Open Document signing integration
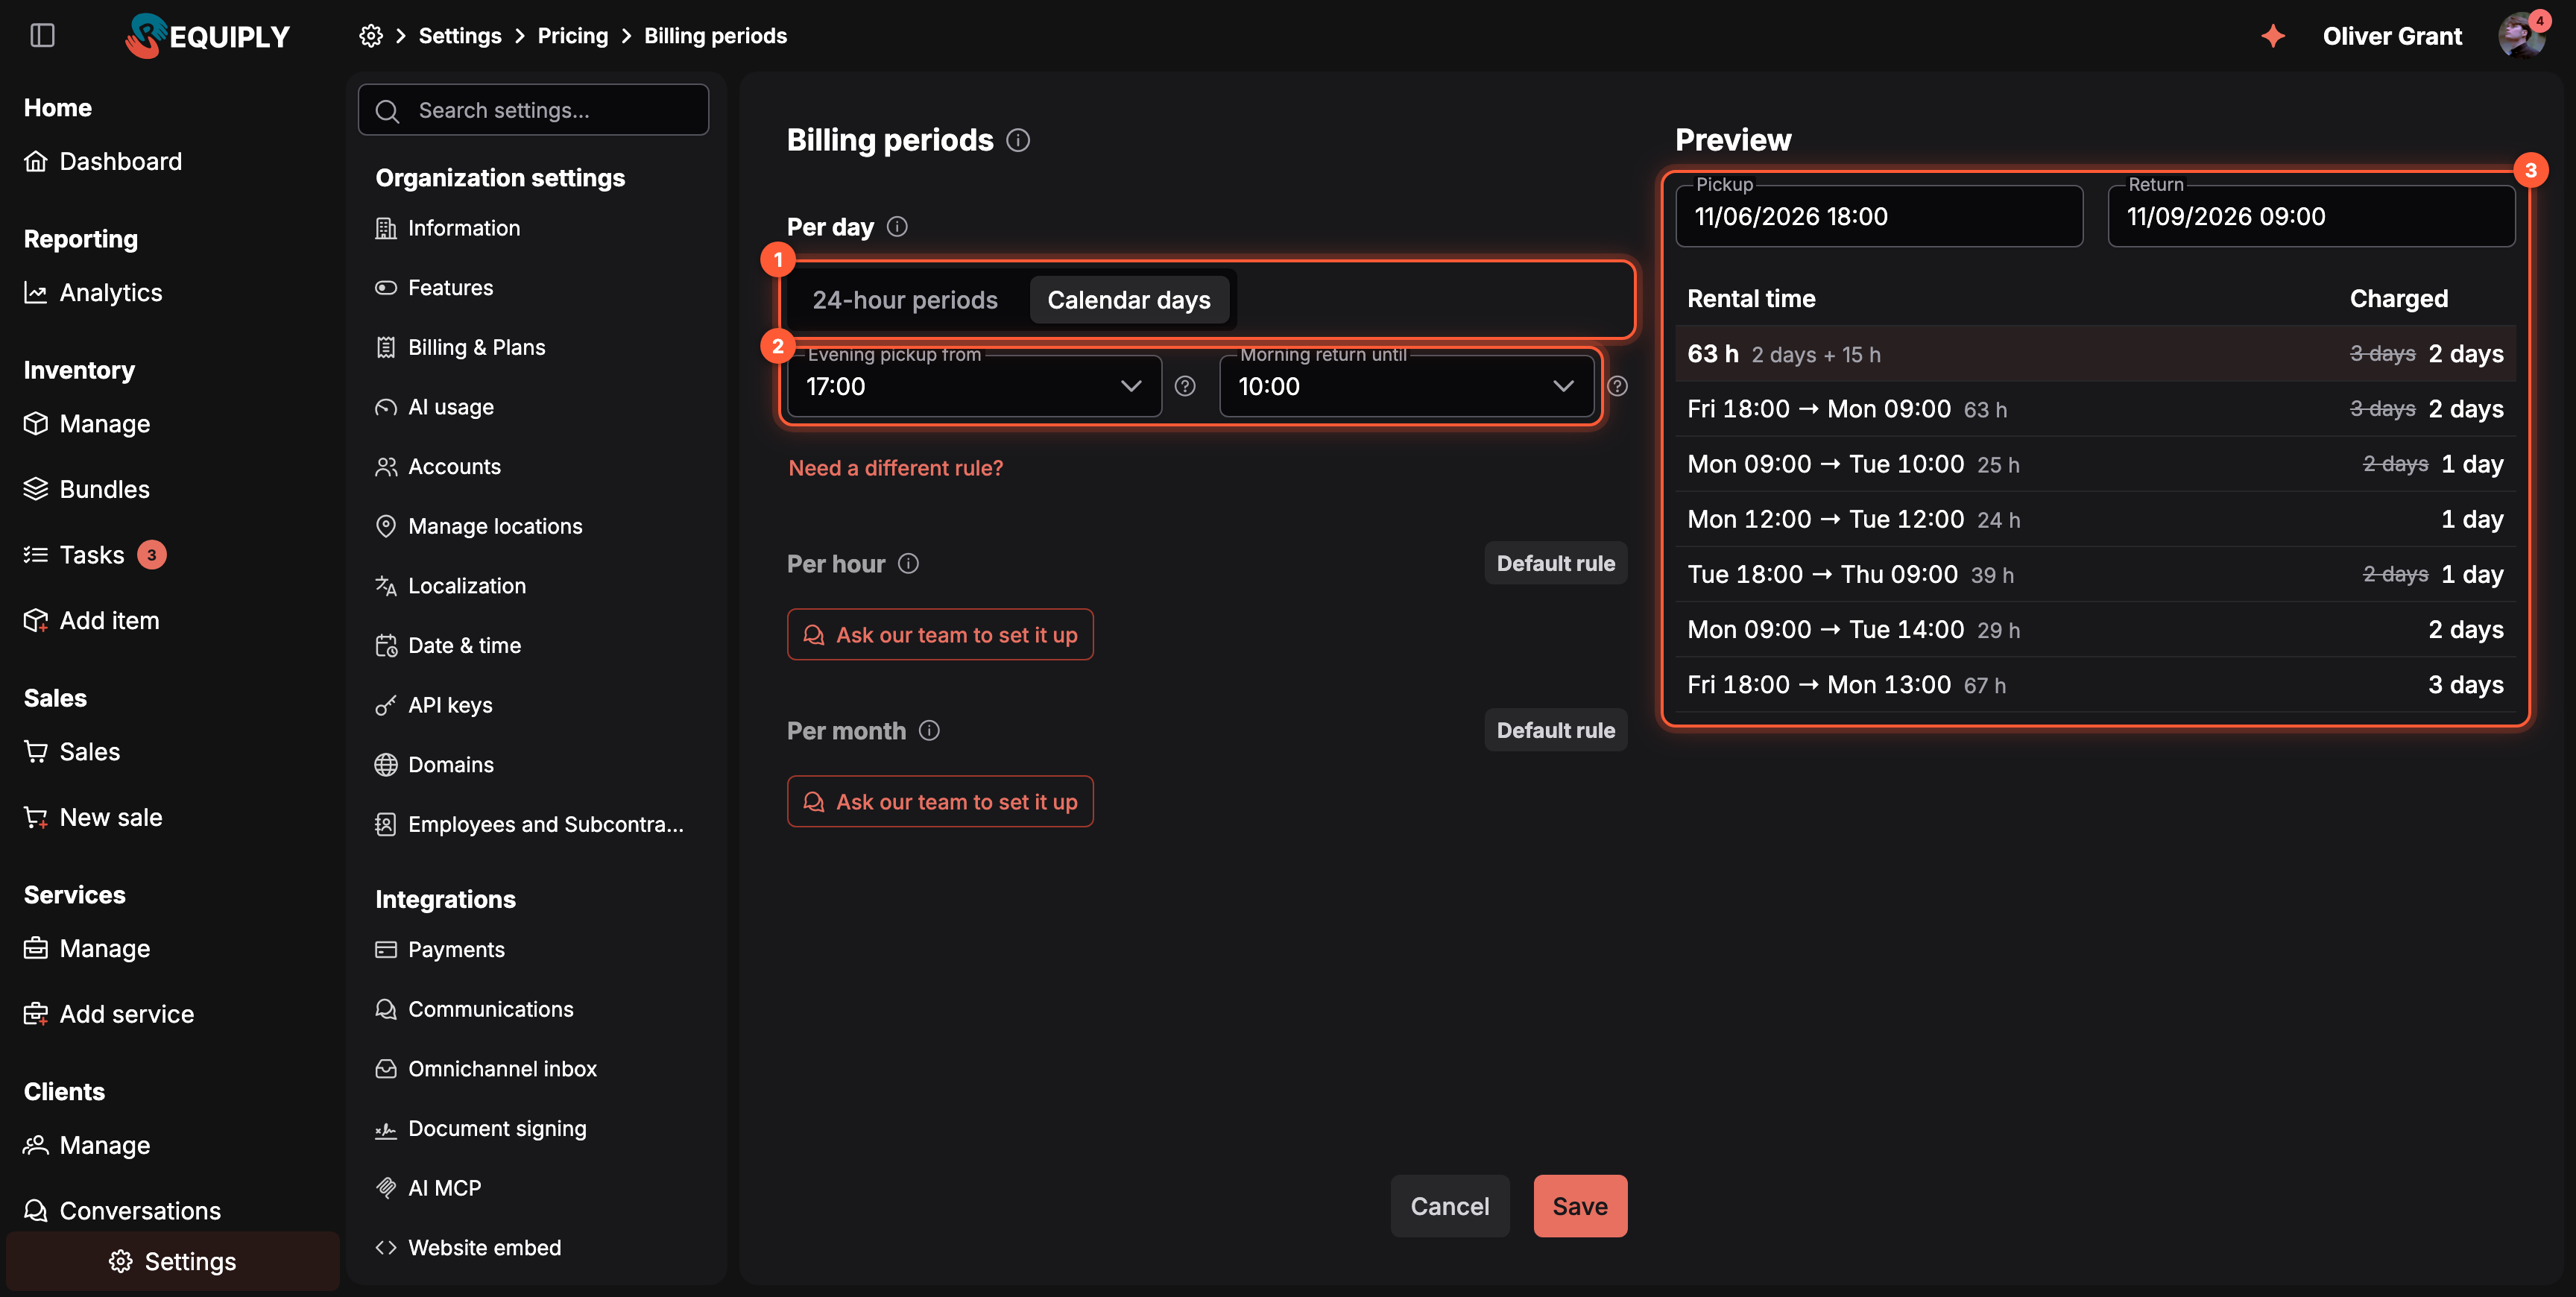 pos(482,1129)
